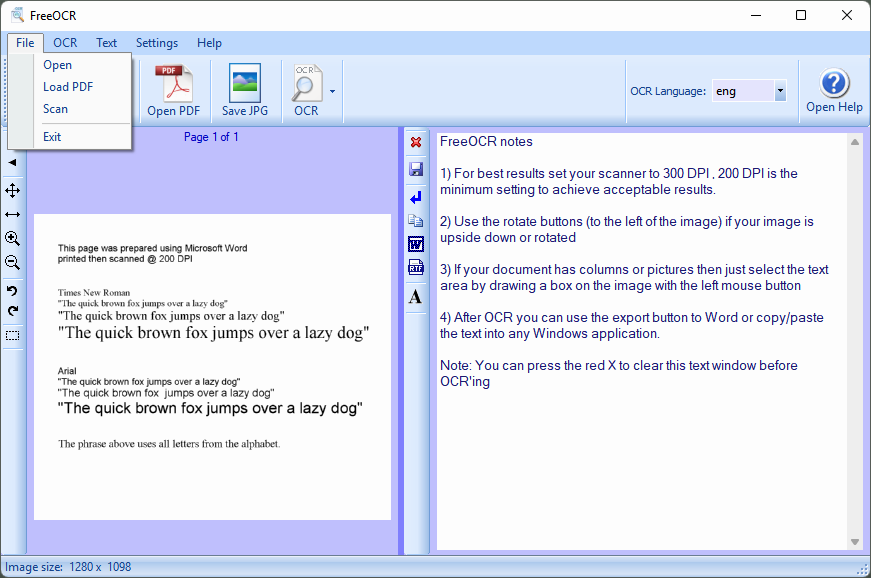Viewport: 871px width, 578px height.
Task: Click the Open PDF toolbar button
Action: pyautogui.click(x=174, y=91)
